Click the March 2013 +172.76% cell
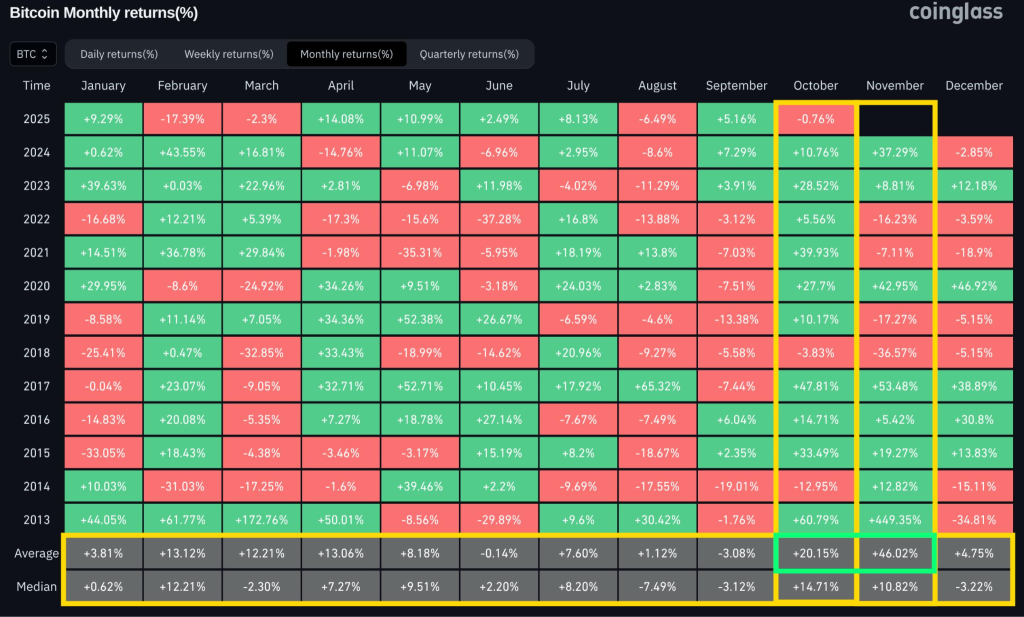This screenshot has width=1024, height=617. (x=261, y=518)
